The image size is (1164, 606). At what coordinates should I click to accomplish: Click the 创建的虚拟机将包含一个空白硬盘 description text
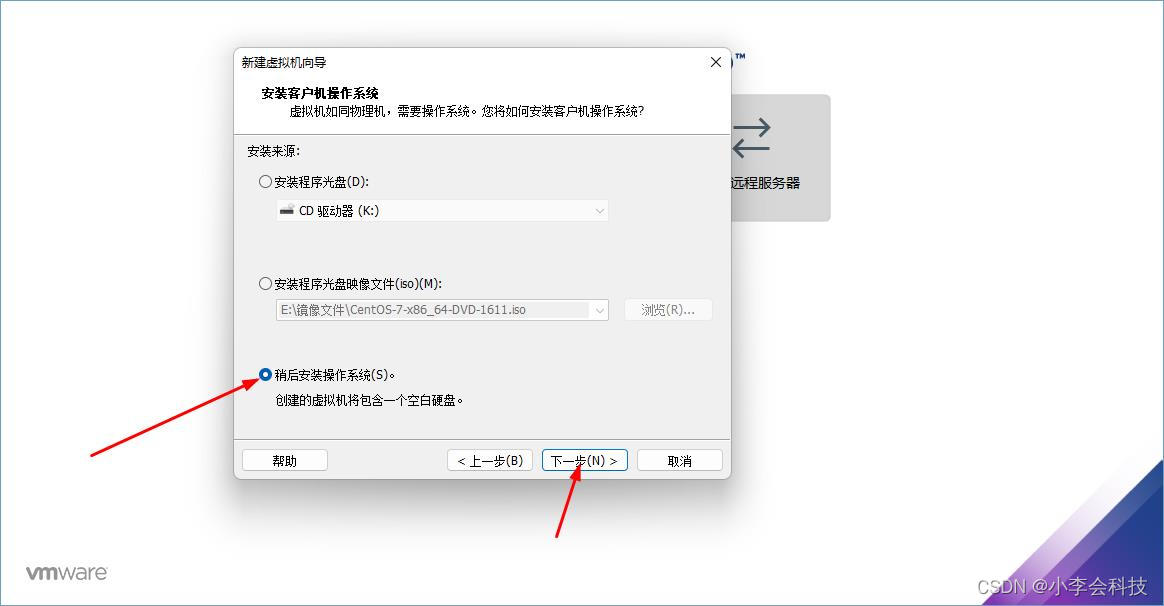pos(370,400)
